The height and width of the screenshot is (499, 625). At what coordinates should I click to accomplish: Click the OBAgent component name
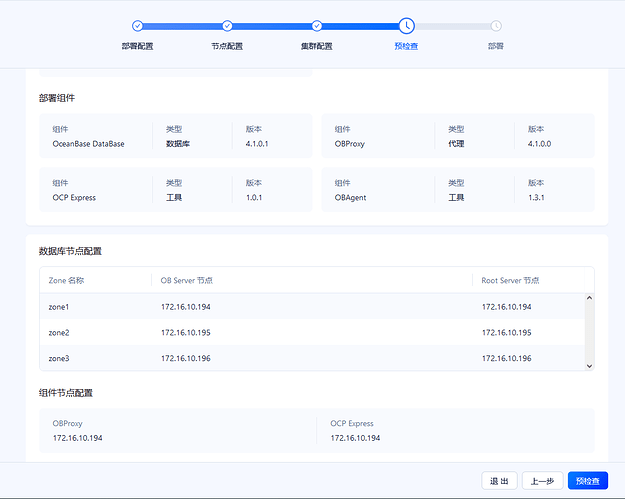pyautogui.click(x=350, y=198)
